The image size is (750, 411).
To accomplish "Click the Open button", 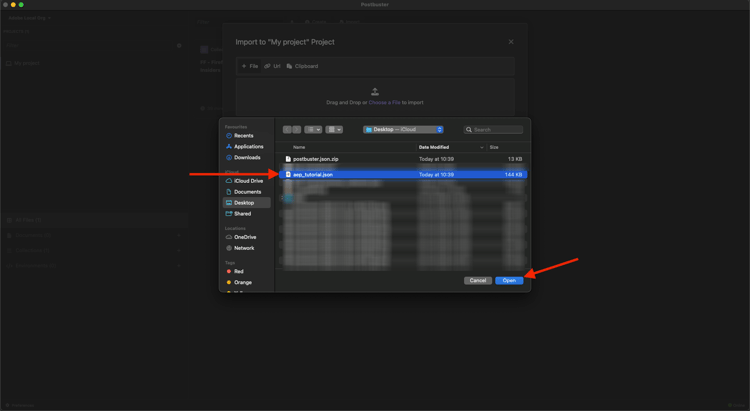I will tap(509, 281).
